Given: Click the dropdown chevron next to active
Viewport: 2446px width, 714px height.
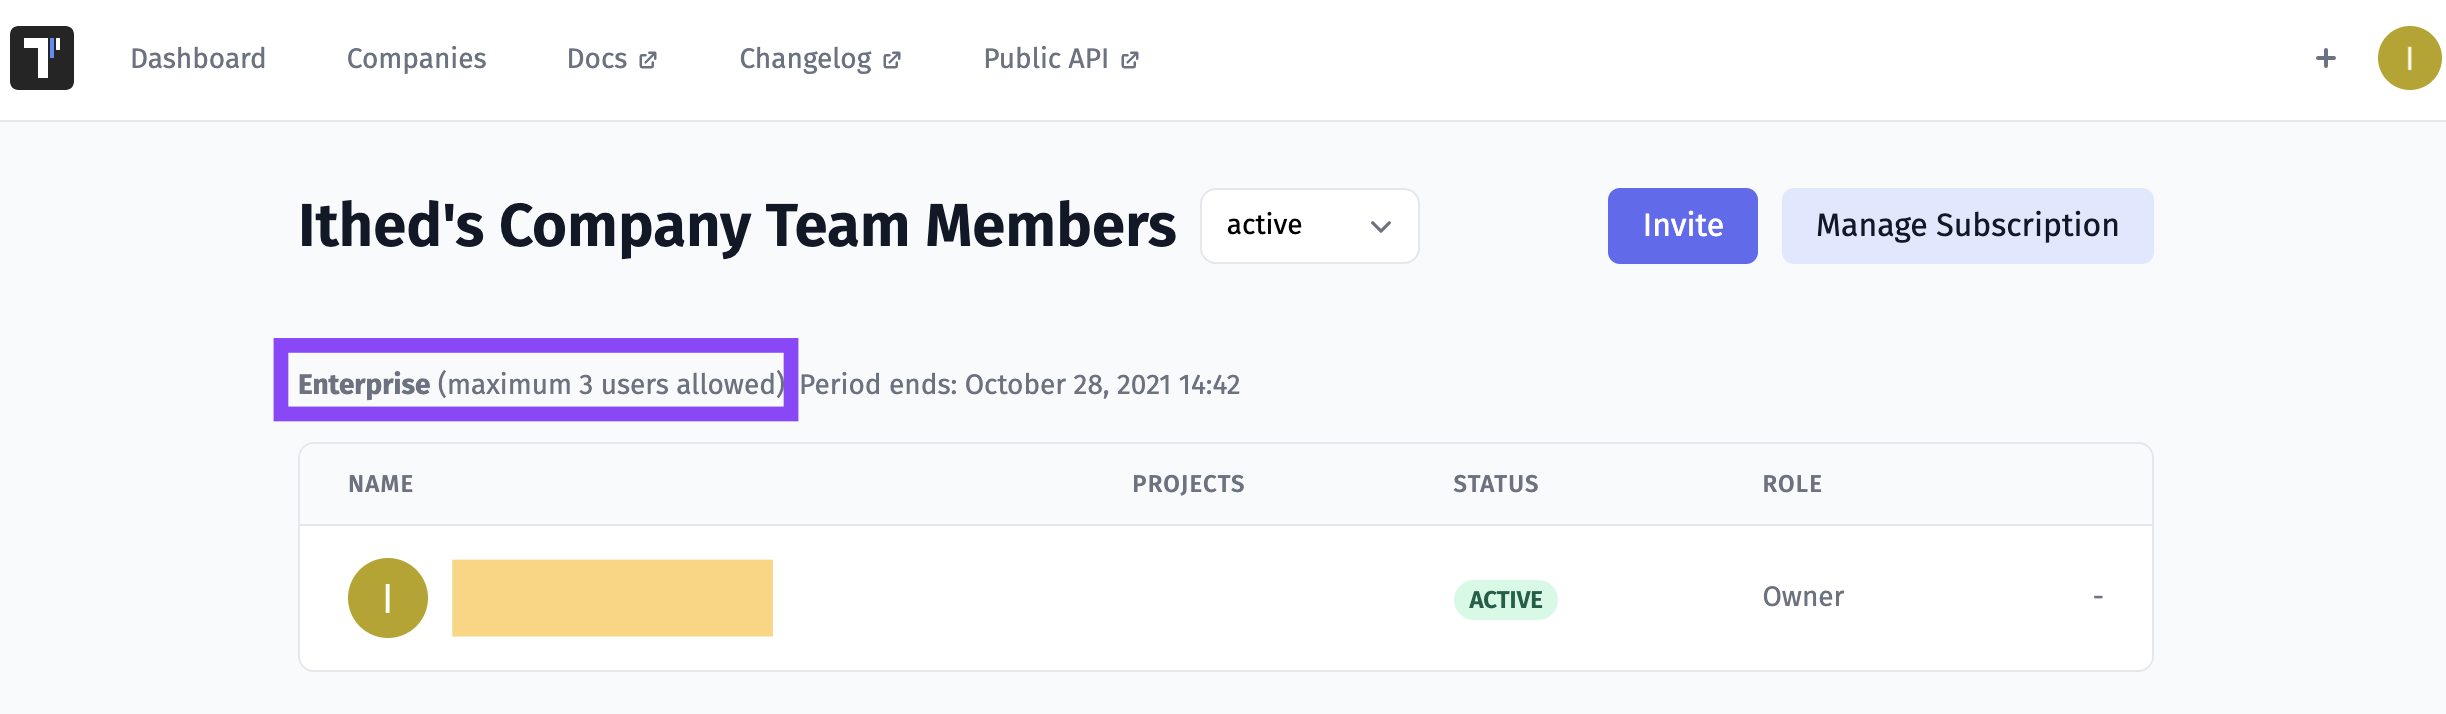Looking at the screenshot, I should (1381, 226).
